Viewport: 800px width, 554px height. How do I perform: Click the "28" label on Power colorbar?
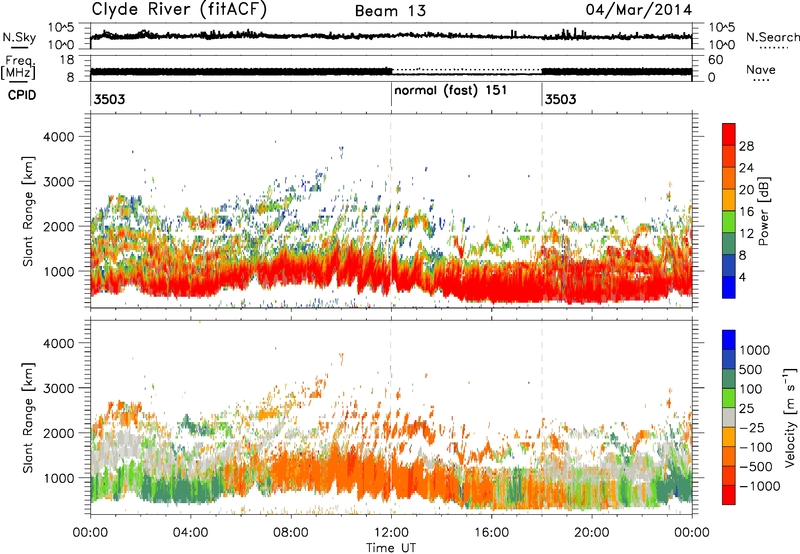coord(746,146)
